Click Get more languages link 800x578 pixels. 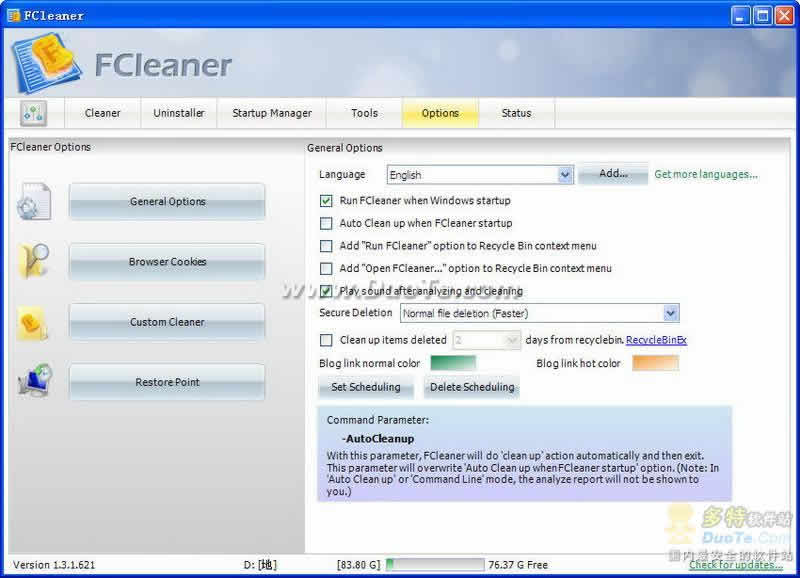[x=706, y=174]
